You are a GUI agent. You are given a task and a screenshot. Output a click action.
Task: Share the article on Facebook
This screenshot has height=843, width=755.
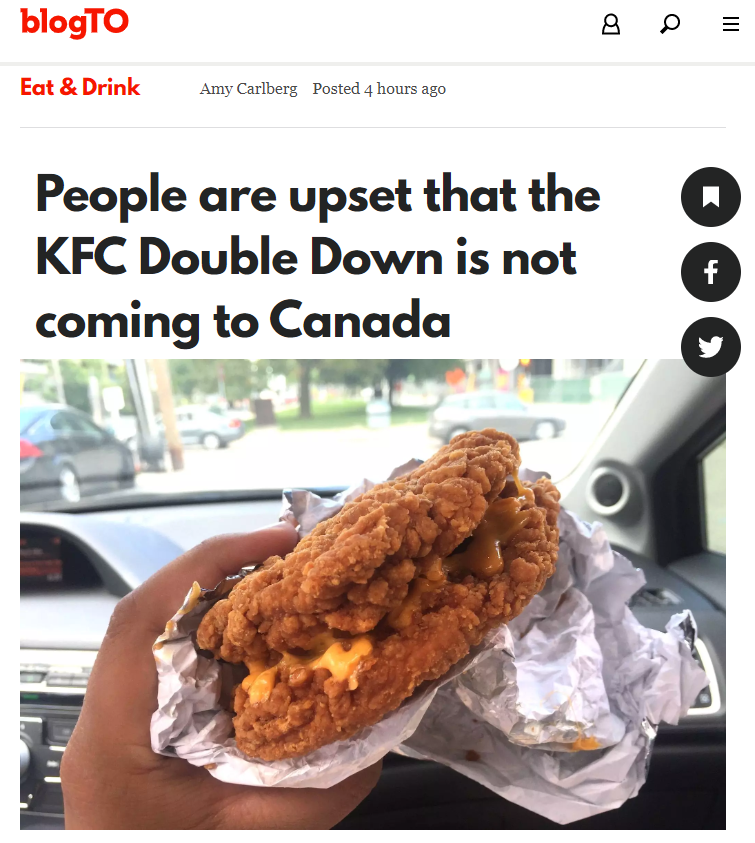710,272
